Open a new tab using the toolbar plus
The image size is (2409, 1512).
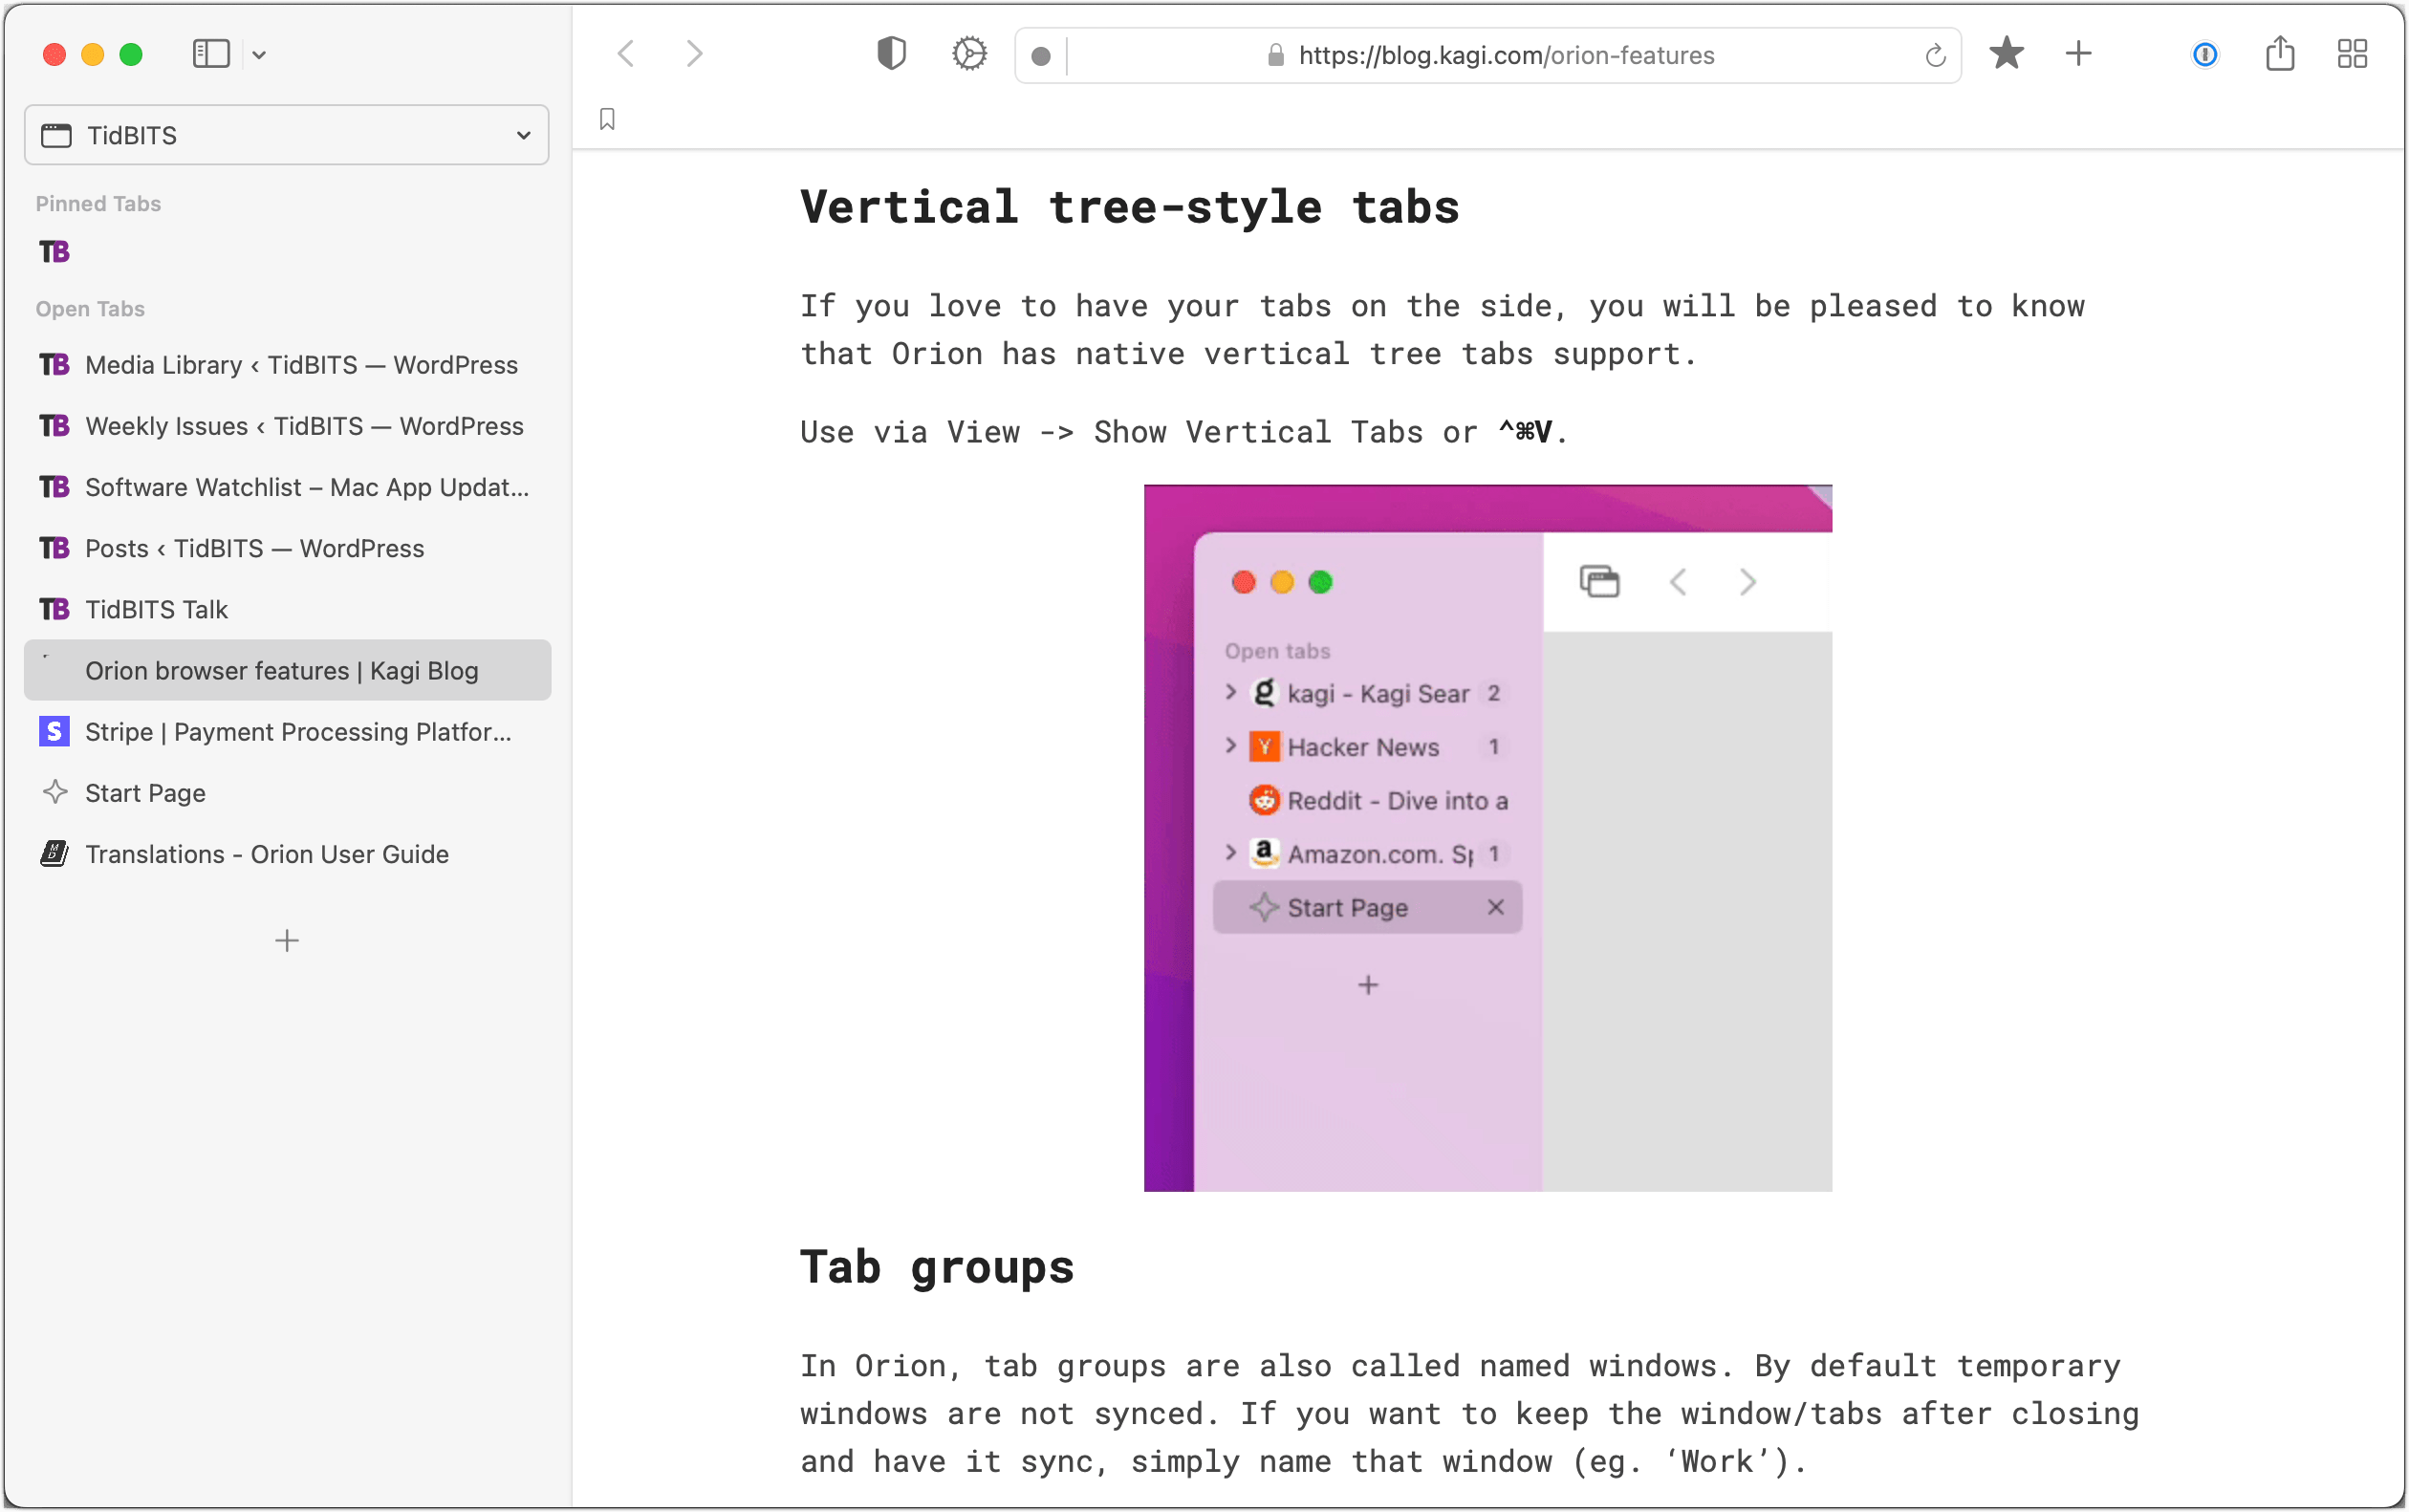(2078, 55)
